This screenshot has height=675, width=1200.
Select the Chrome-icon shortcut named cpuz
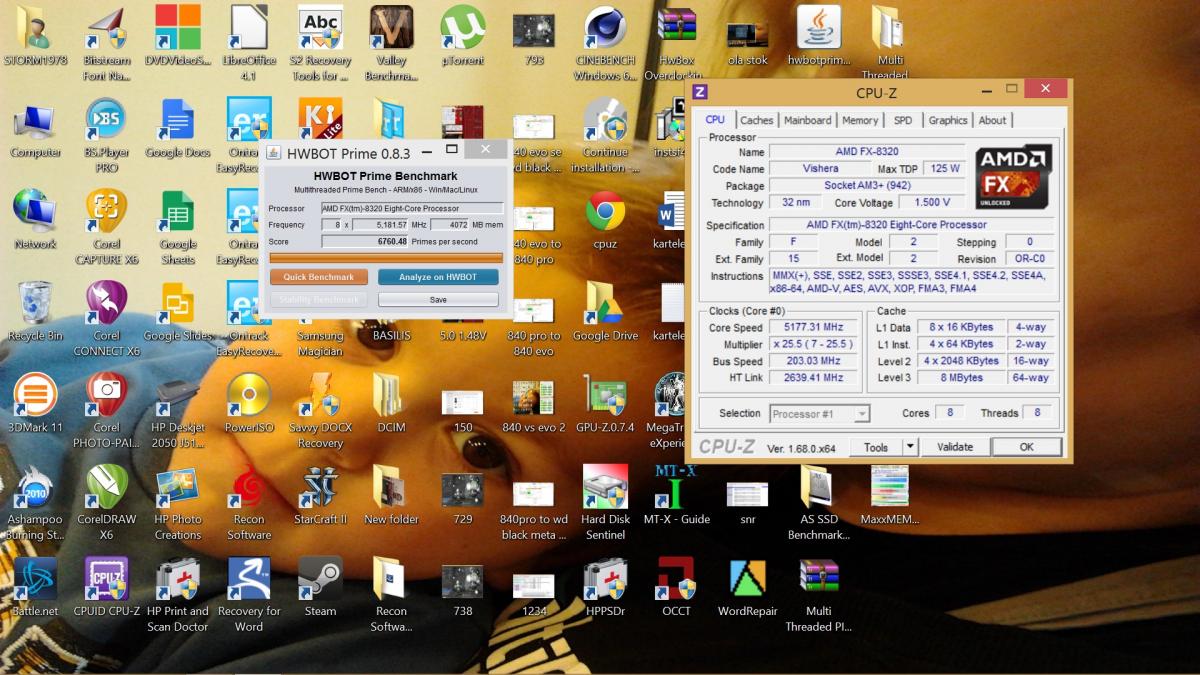point(605,220)
